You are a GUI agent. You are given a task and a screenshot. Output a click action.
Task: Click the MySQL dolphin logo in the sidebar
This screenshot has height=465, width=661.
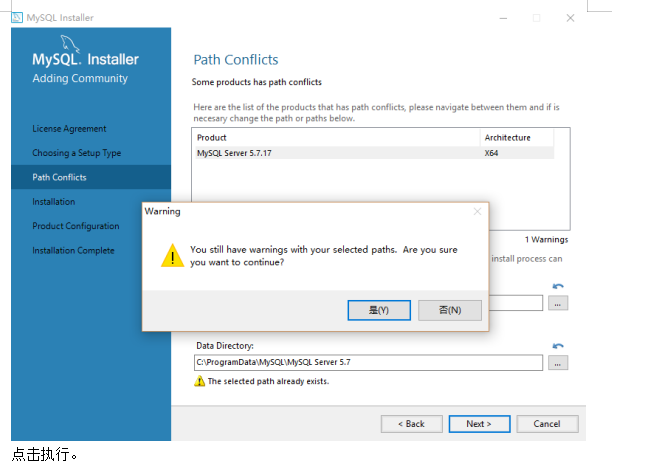[x=70, y=43]
